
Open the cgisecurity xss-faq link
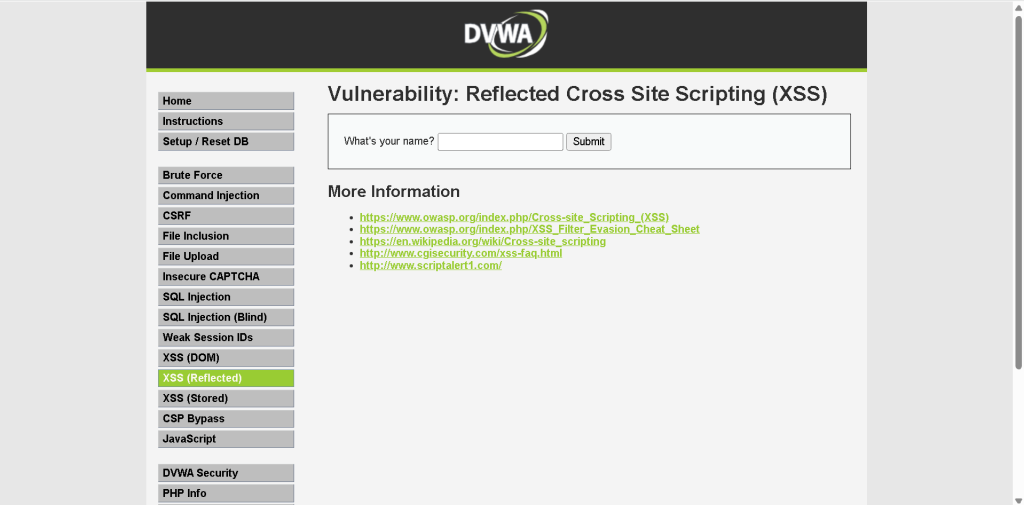pyautogui.click(x=460, y=253)
